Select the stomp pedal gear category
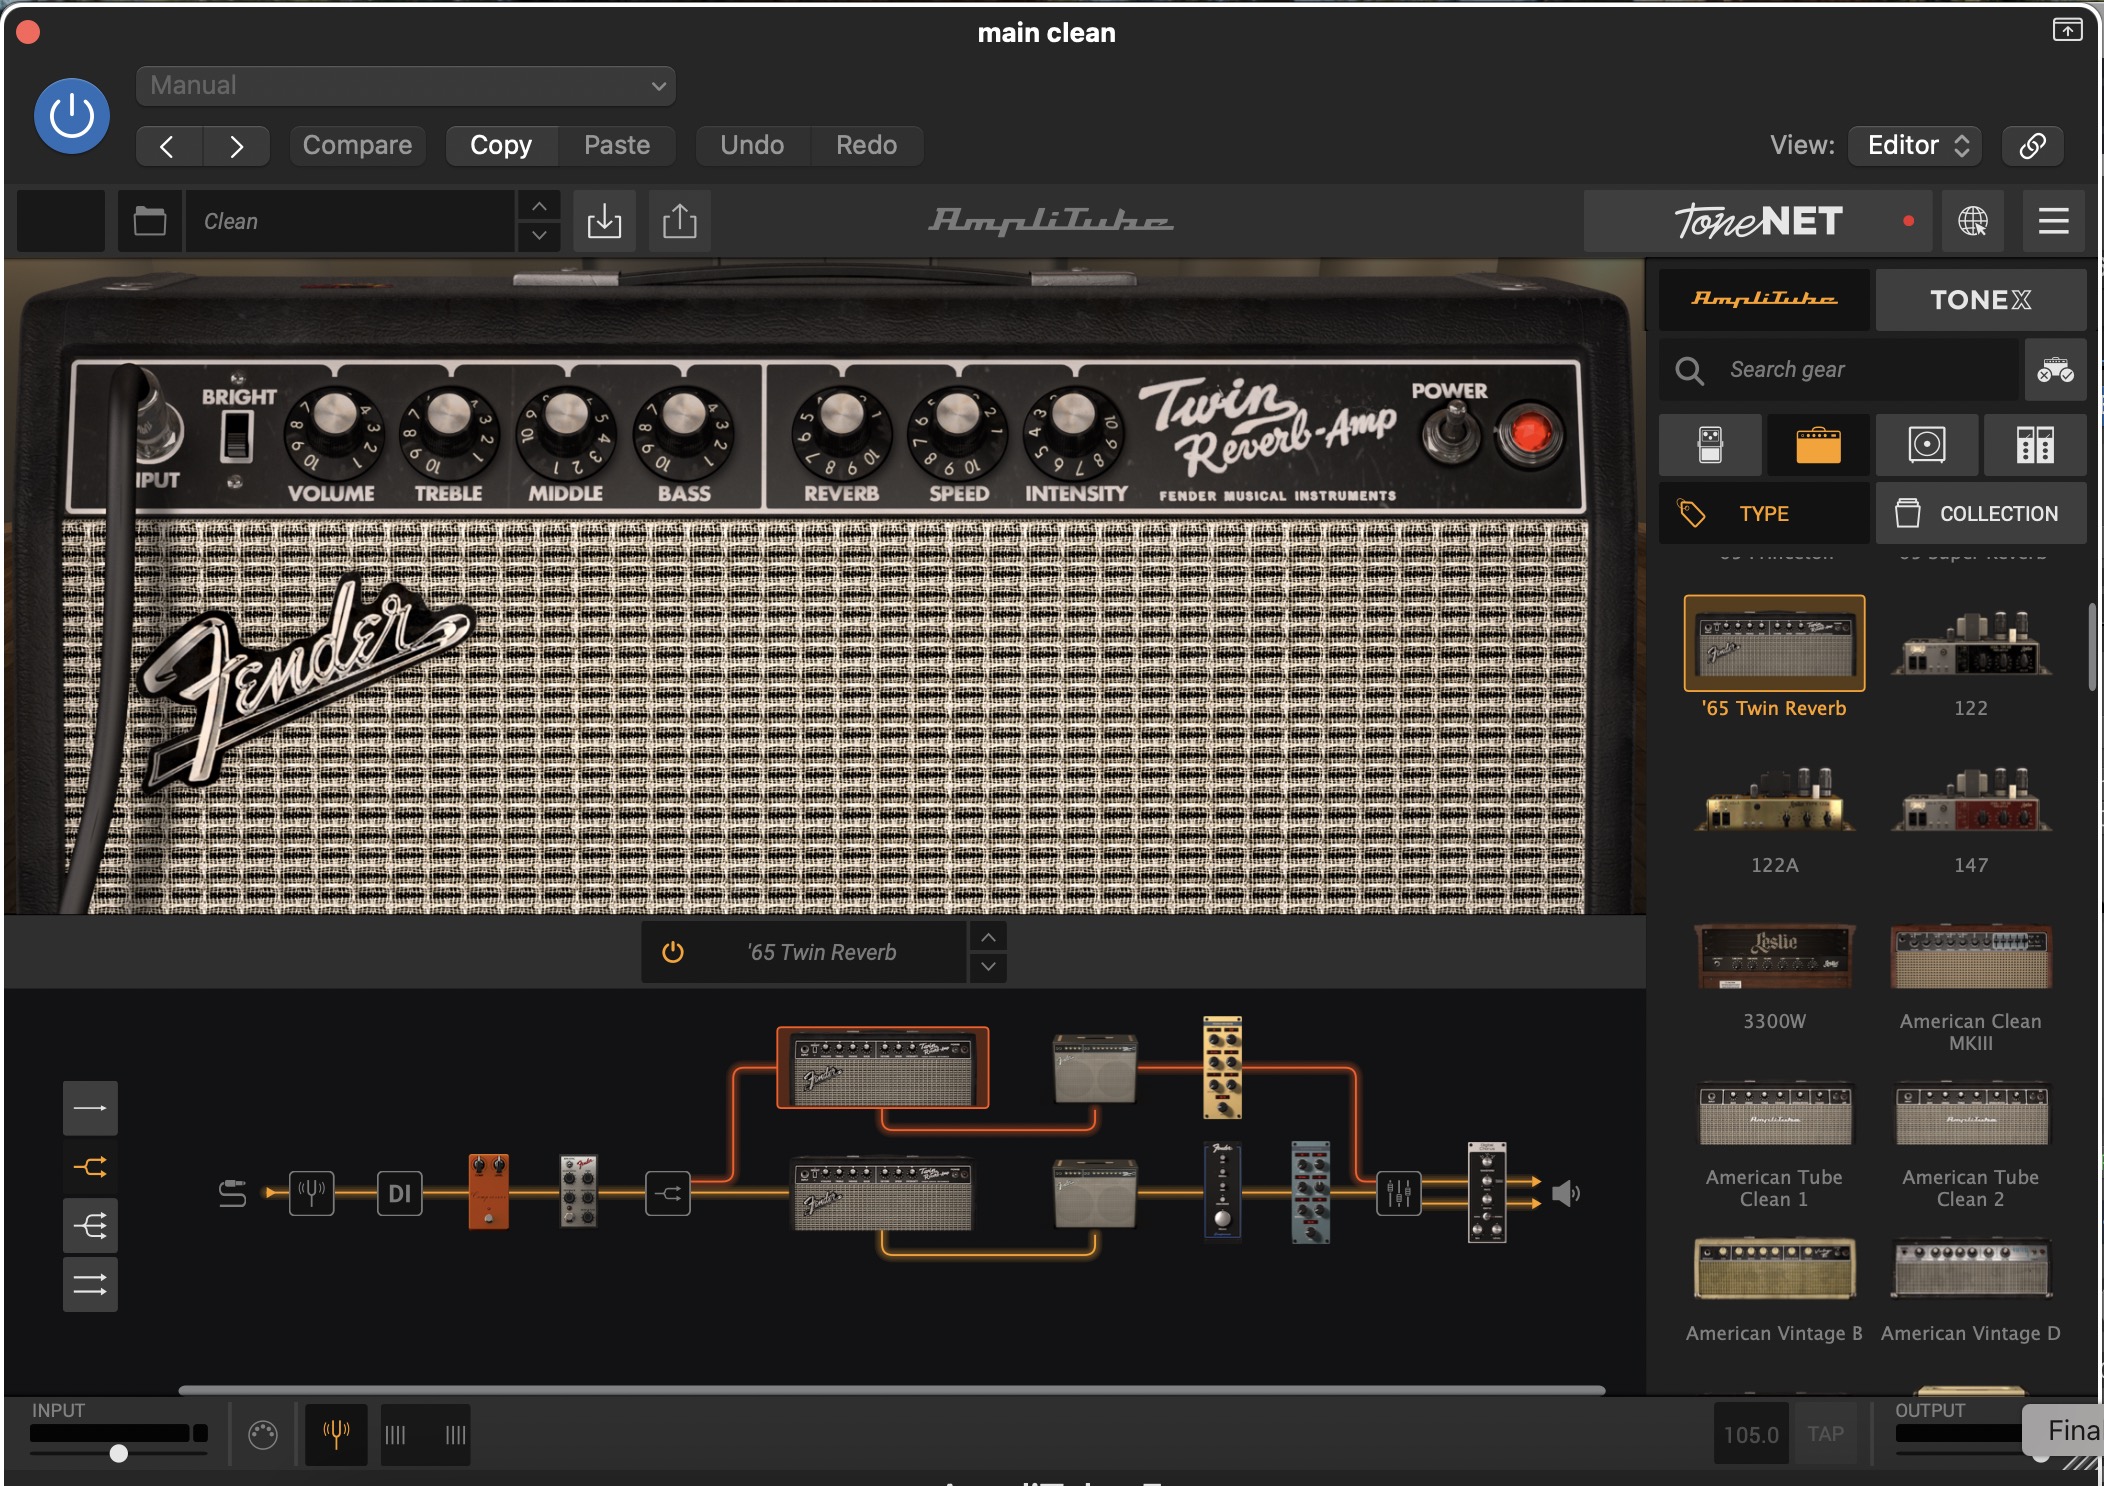The image size is (2104, 1486). pyautogui.click(x=1710, y=445)
